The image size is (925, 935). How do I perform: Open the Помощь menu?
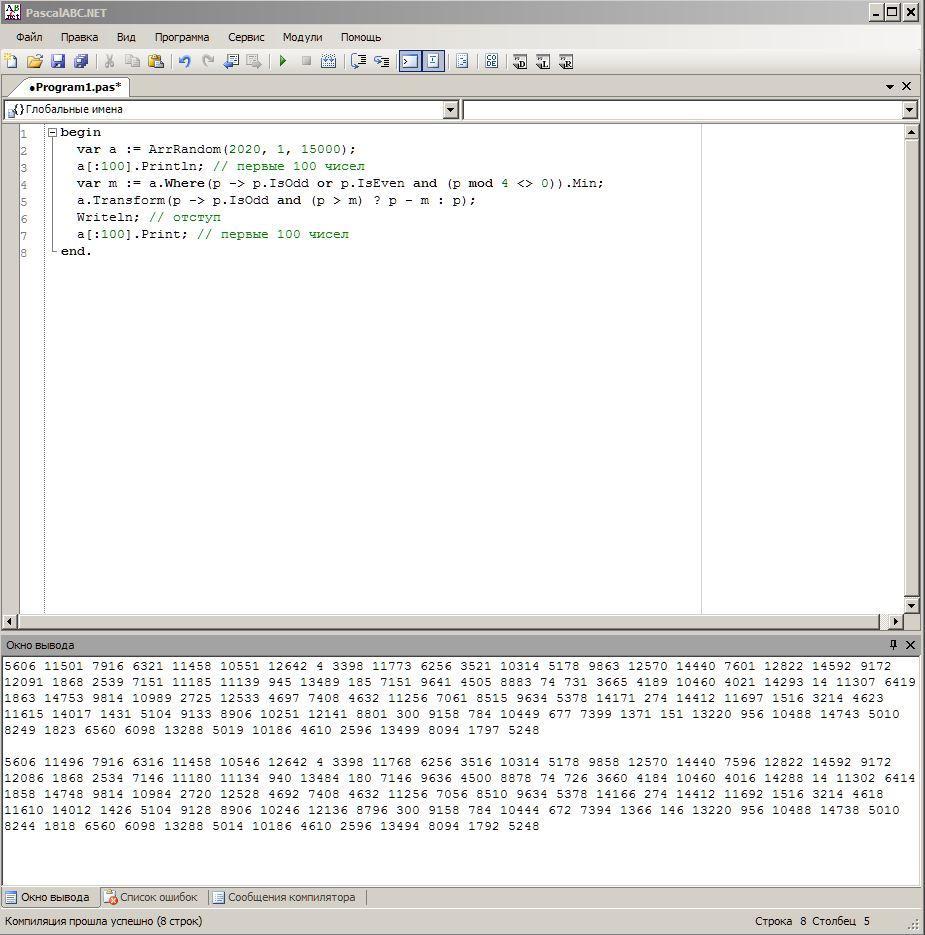pos(361,37)
